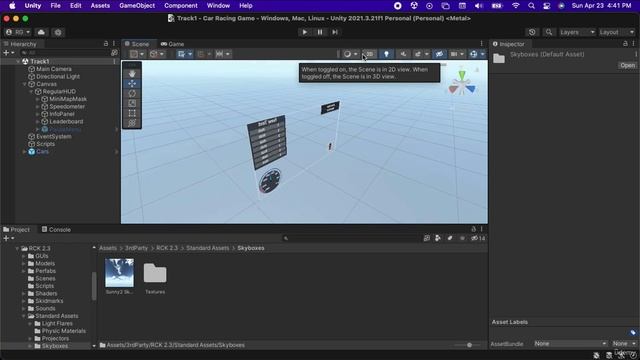Image resolution: width=640 pixels, height=360 pixels.
Task: Switch to the Console tab
Action: coord(56,229)
